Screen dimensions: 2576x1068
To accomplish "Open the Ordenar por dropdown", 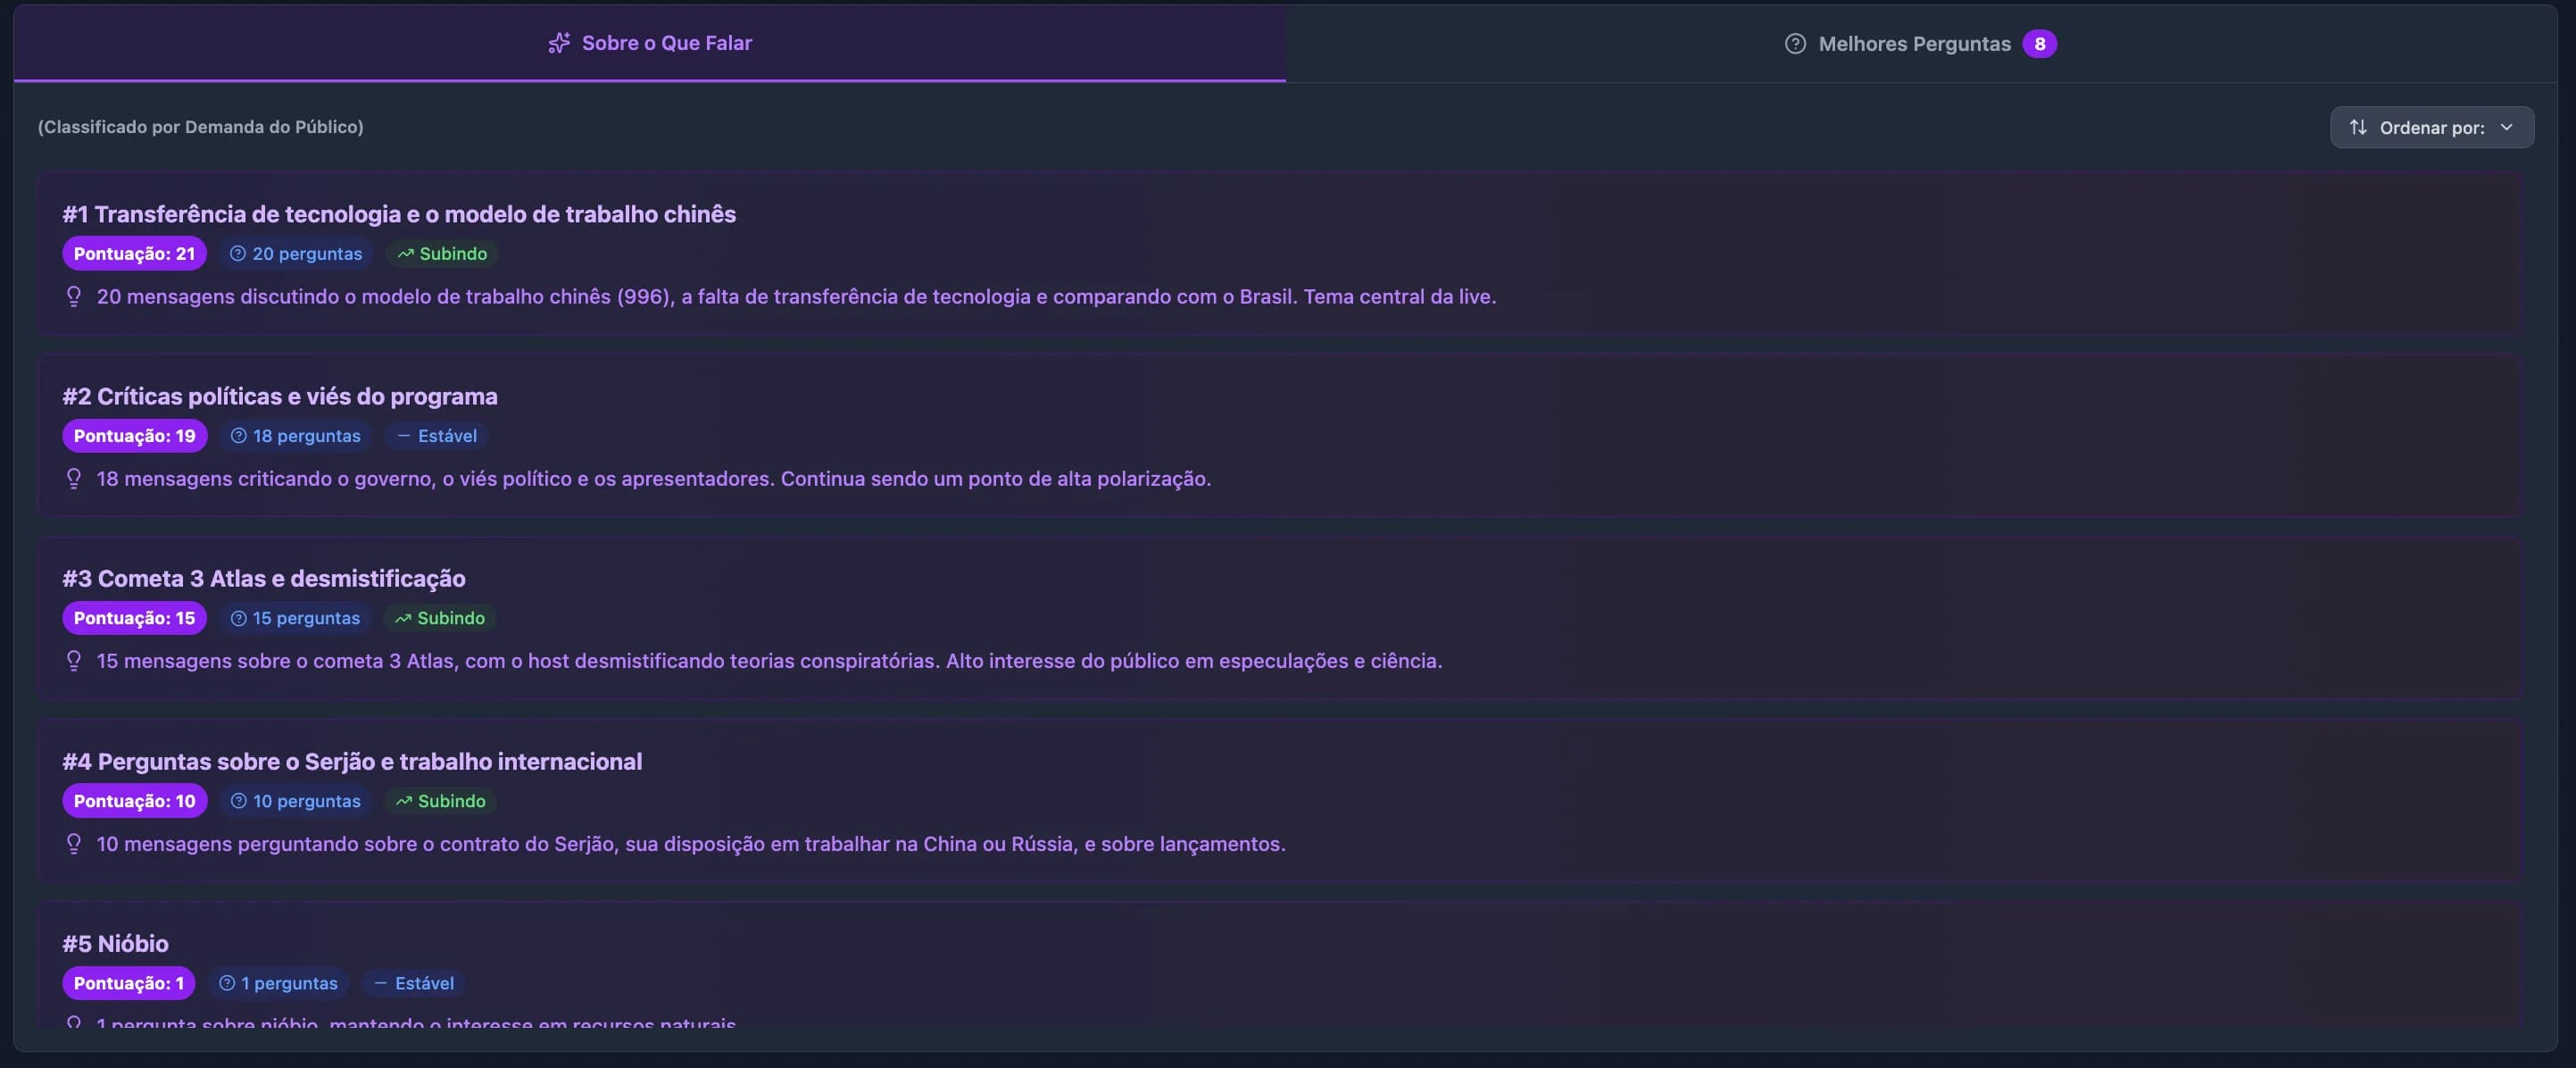I will coord(2433,127).
